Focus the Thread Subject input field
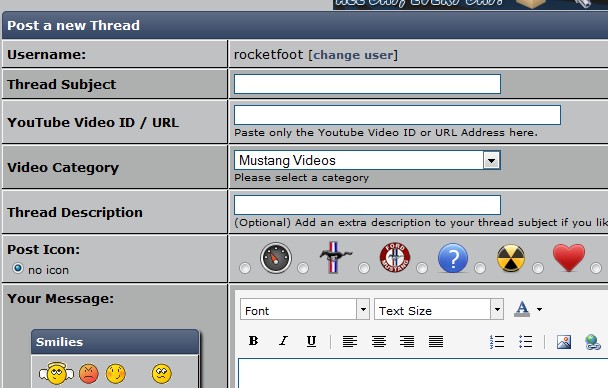 point(367,84)
